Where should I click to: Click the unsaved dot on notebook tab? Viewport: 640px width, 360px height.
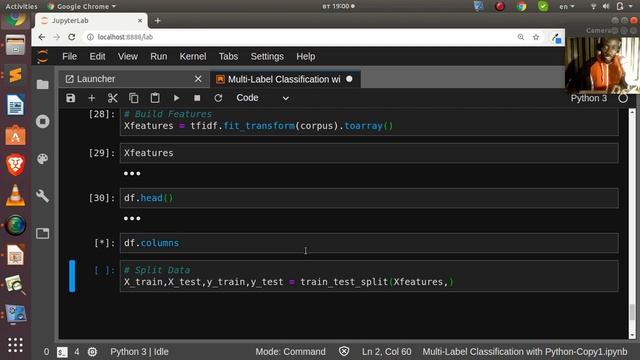tap(349, 79)
